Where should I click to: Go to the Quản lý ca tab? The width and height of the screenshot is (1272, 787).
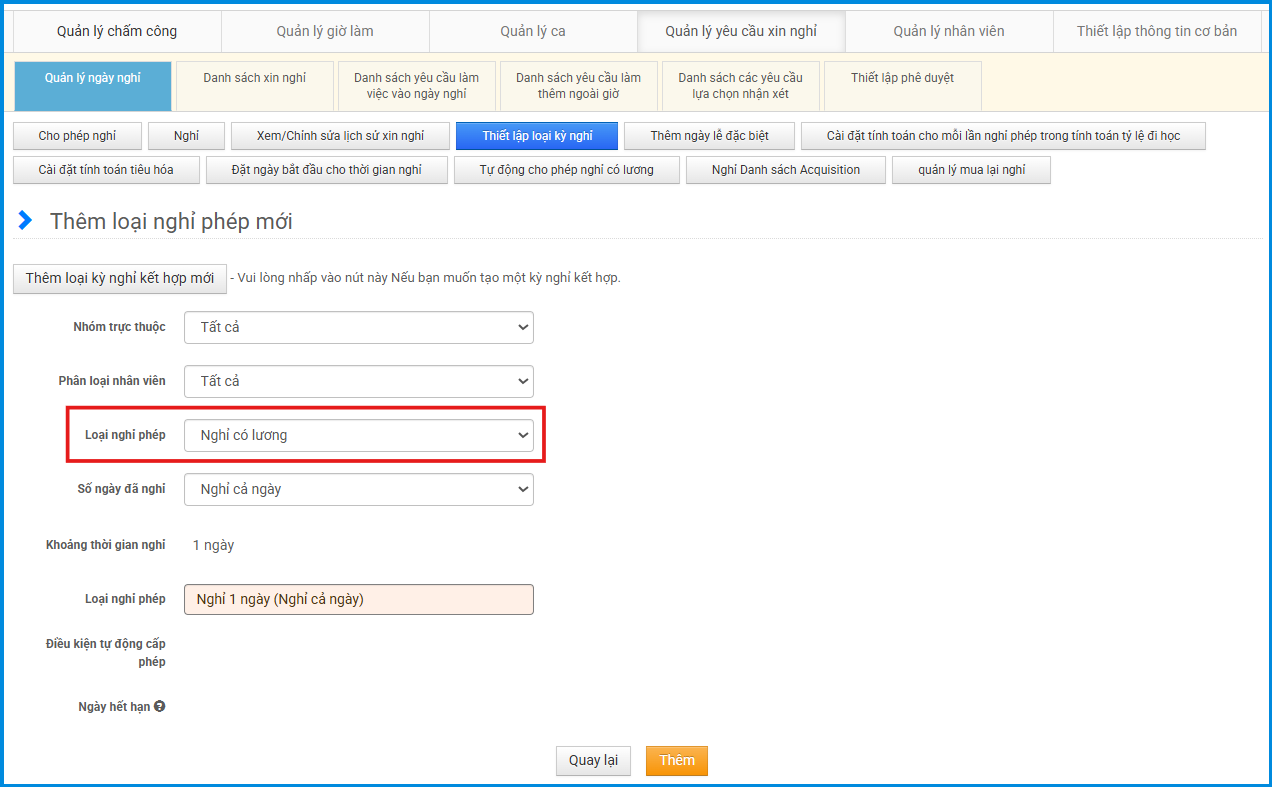pyautogui.click(x=533, y=31)
